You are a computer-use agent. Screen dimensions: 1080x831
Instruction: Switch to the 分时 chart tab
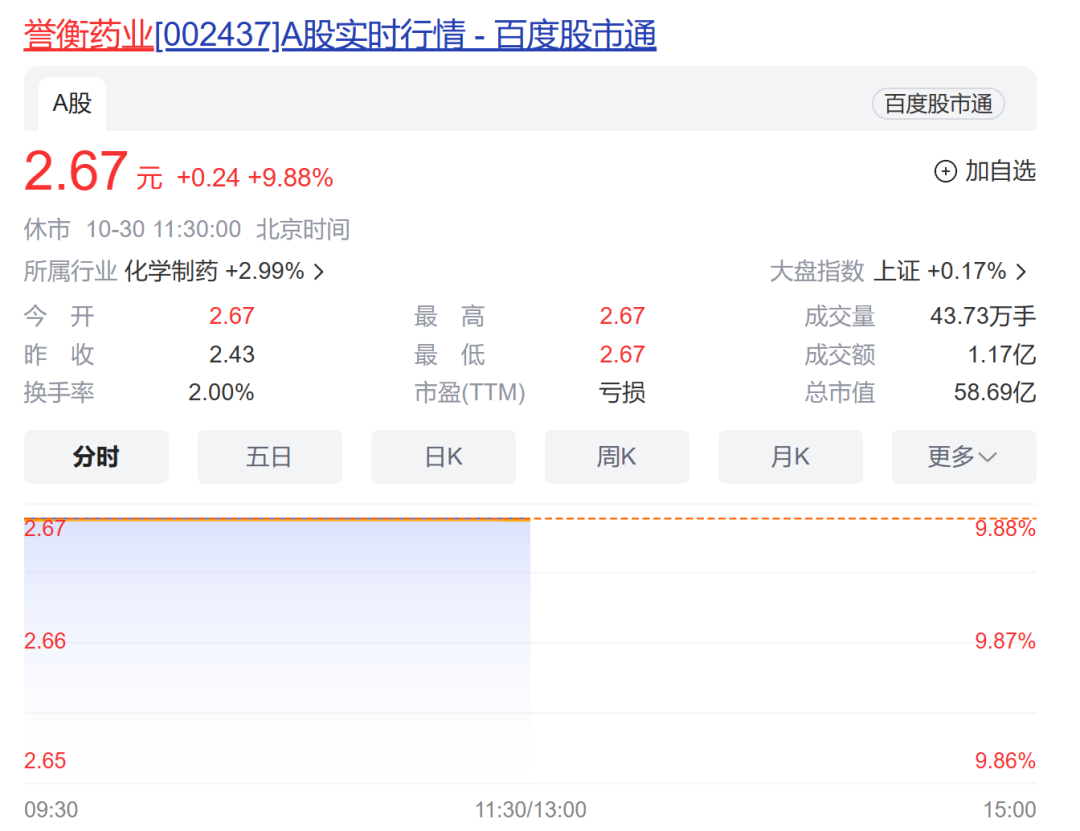pos(96,457)
